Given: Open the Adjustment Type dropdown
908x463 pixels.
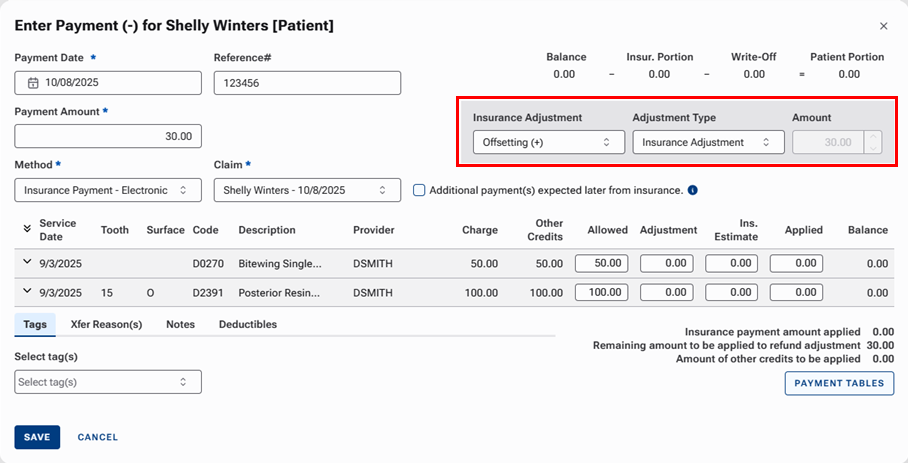Looking at the screenshot, I should pos(707,142).
